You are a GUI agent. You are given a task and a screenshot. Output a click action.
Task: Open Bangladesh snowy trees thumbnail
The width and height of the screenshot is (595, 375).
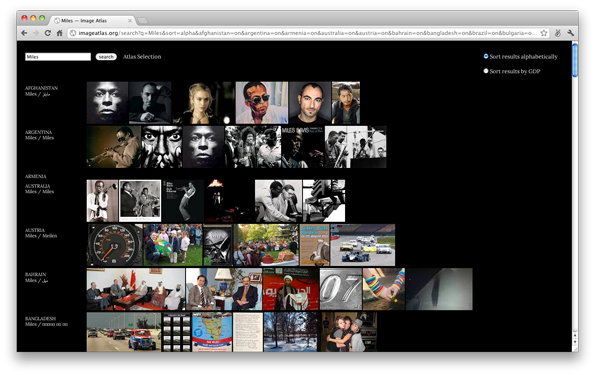pos(291,332)
